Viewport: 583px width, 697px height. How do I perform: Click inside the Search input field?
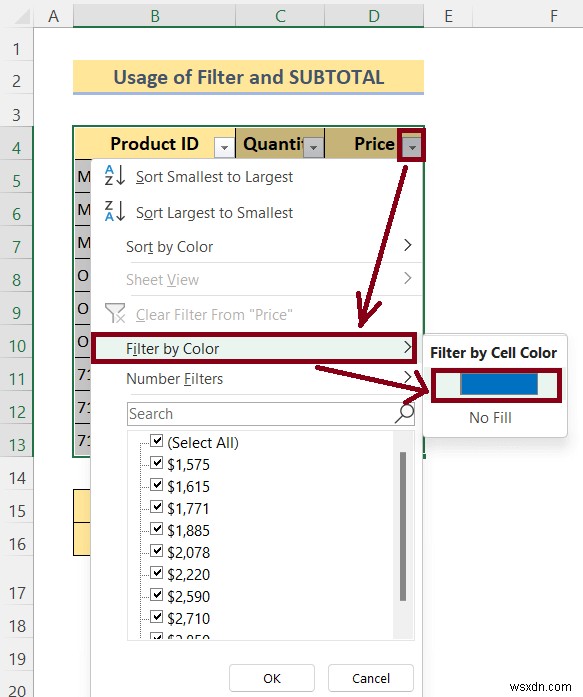261,414
